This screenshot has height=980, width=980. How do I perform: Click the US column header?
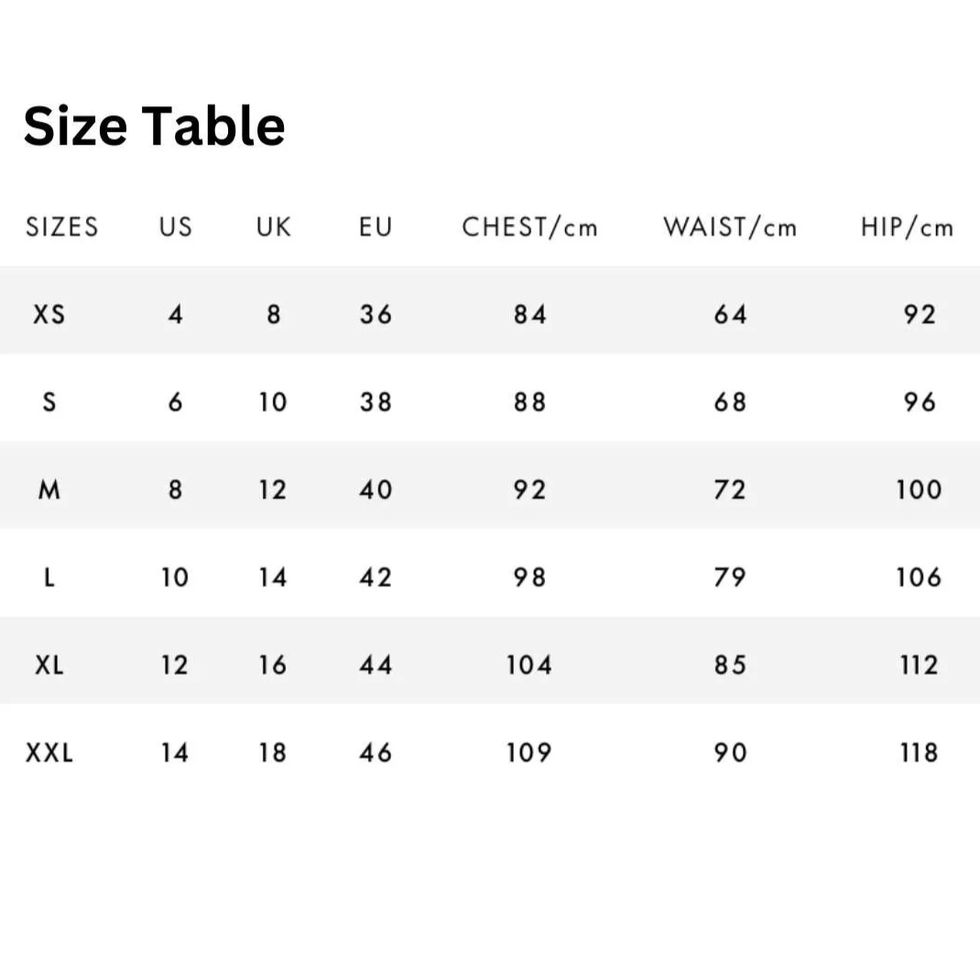coord(175,227)
